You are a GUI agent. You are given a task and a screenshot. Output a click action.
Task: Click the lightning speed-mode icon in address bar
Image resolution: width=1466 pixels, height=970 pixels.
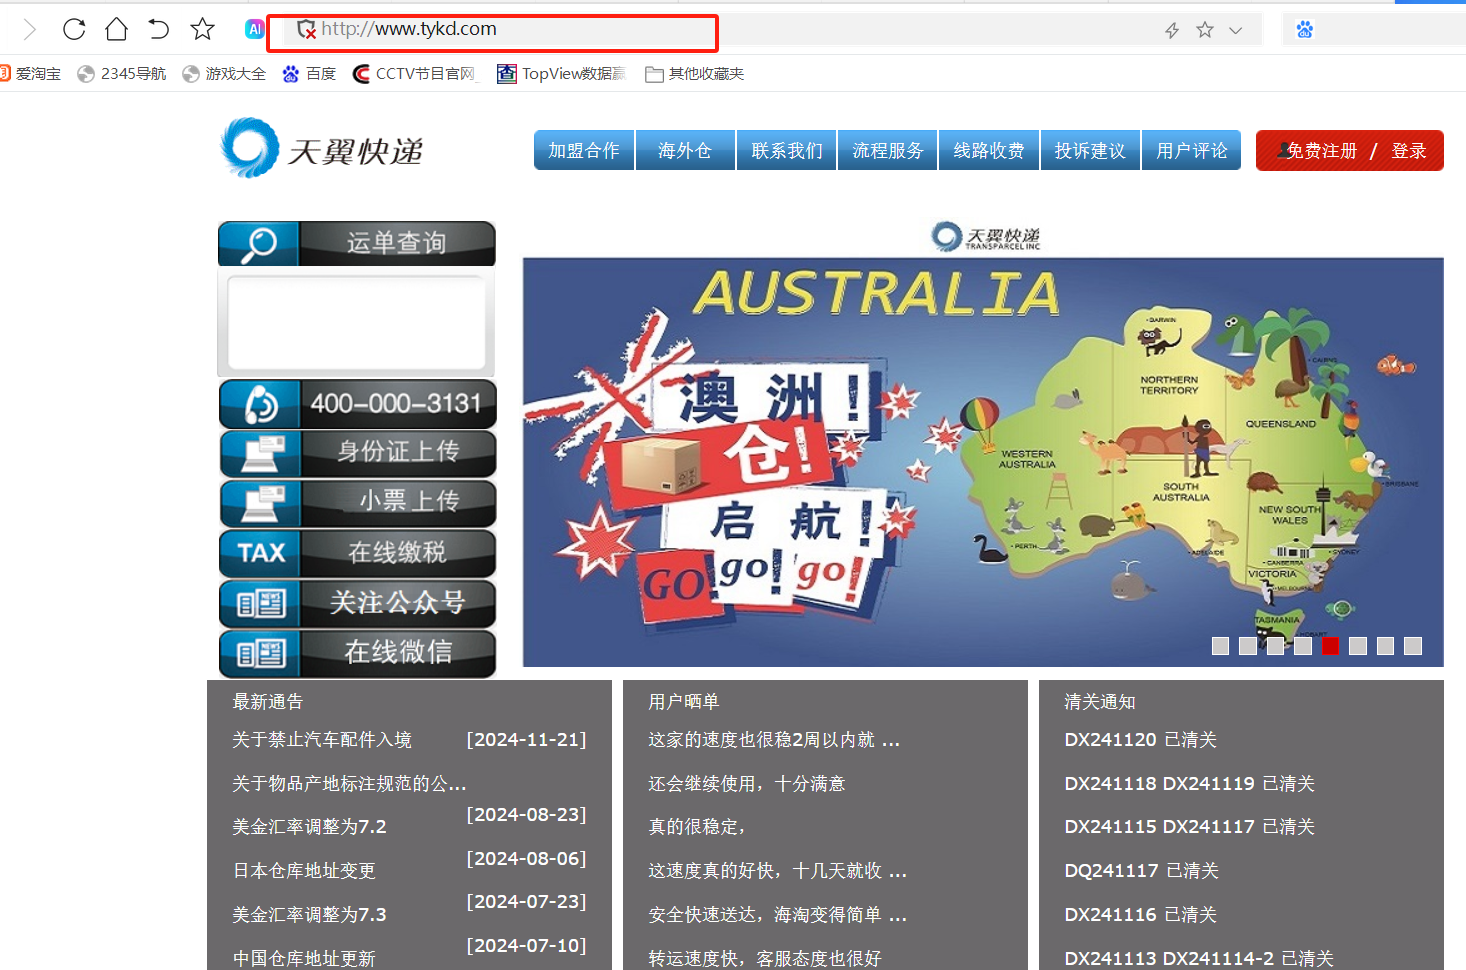click(x=1172, y=30)
